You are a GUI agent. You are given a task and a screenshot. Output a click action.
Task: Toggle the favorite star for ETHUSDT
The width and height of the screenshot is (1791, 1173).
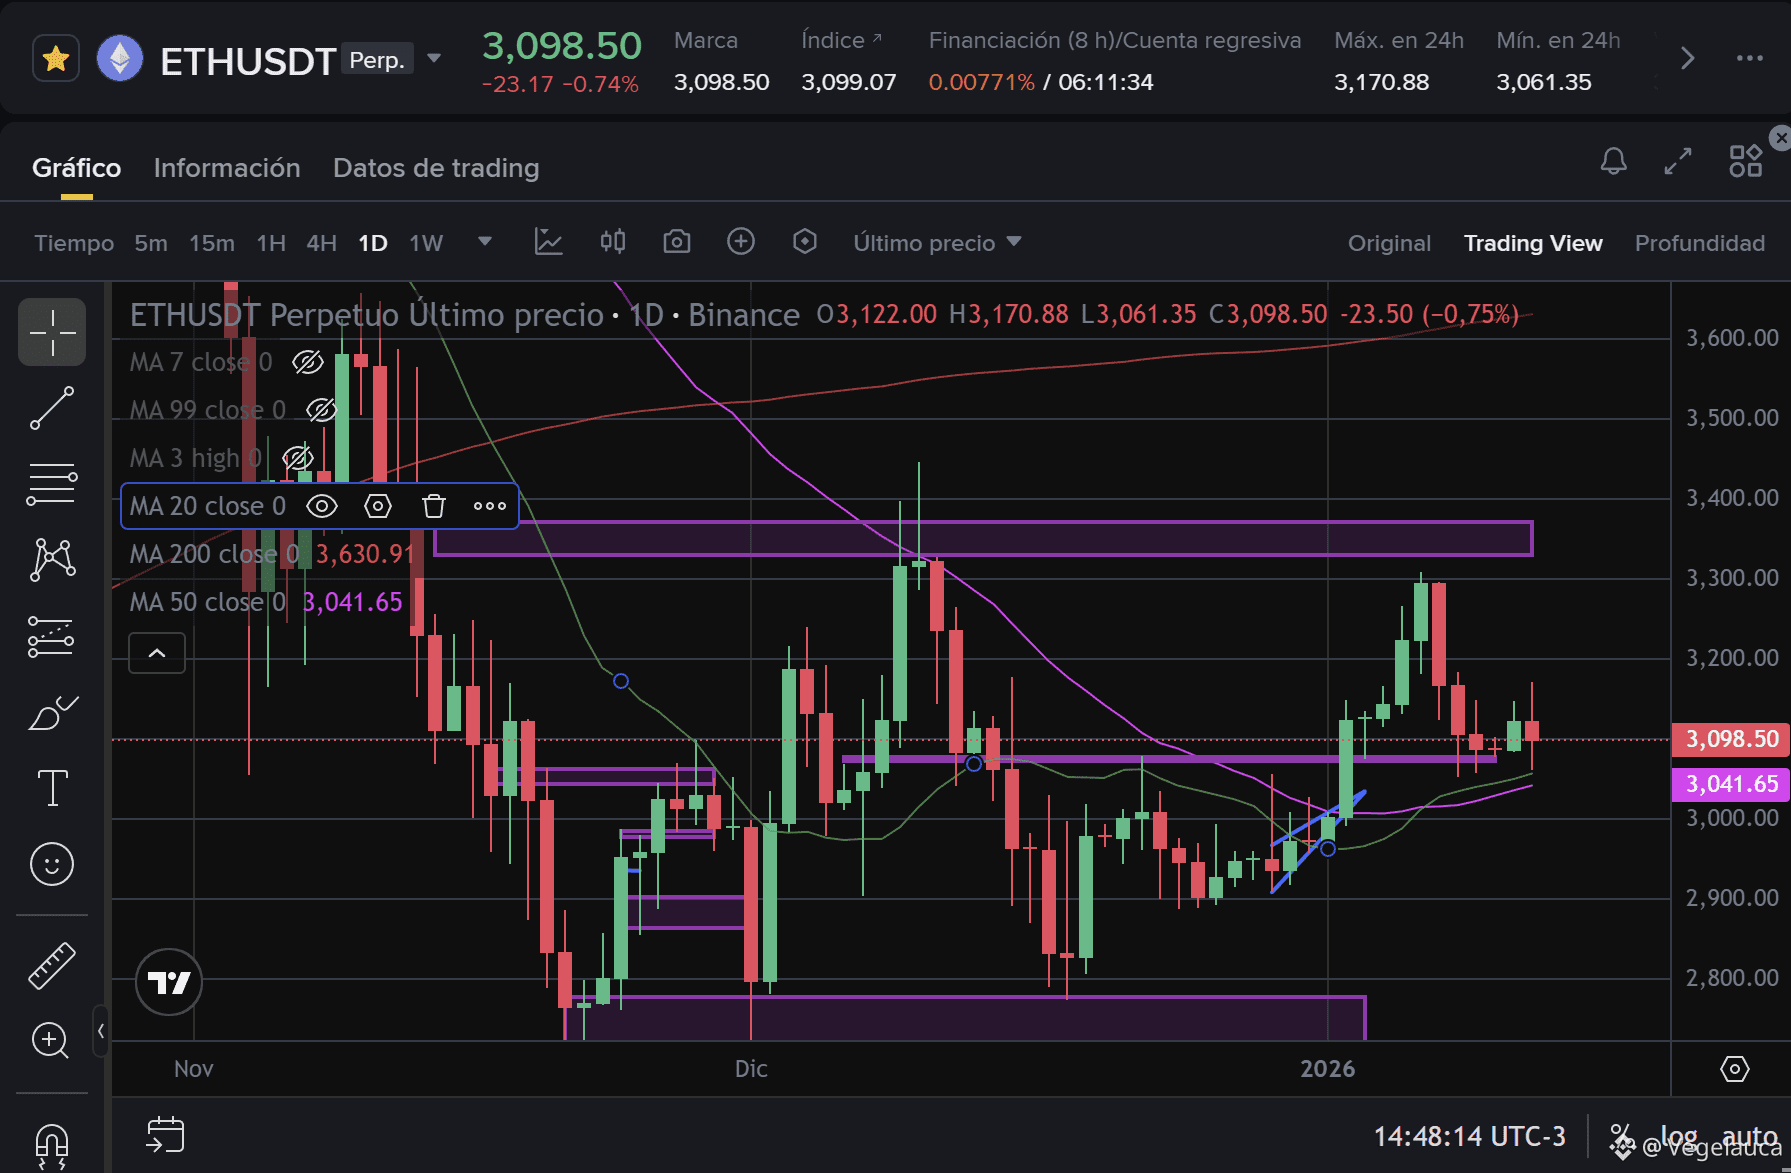pyautogui.click(x=56, y=59)
